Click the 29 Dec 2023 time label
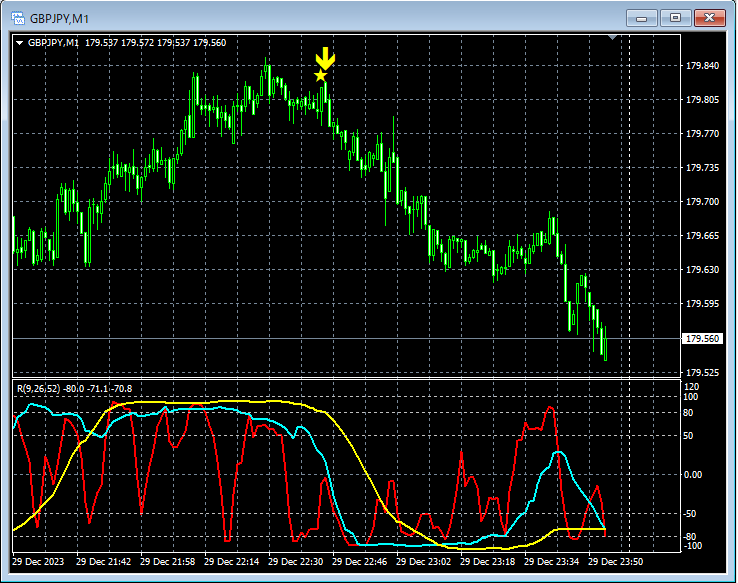738x583 pixels. [x=38, y=561]
